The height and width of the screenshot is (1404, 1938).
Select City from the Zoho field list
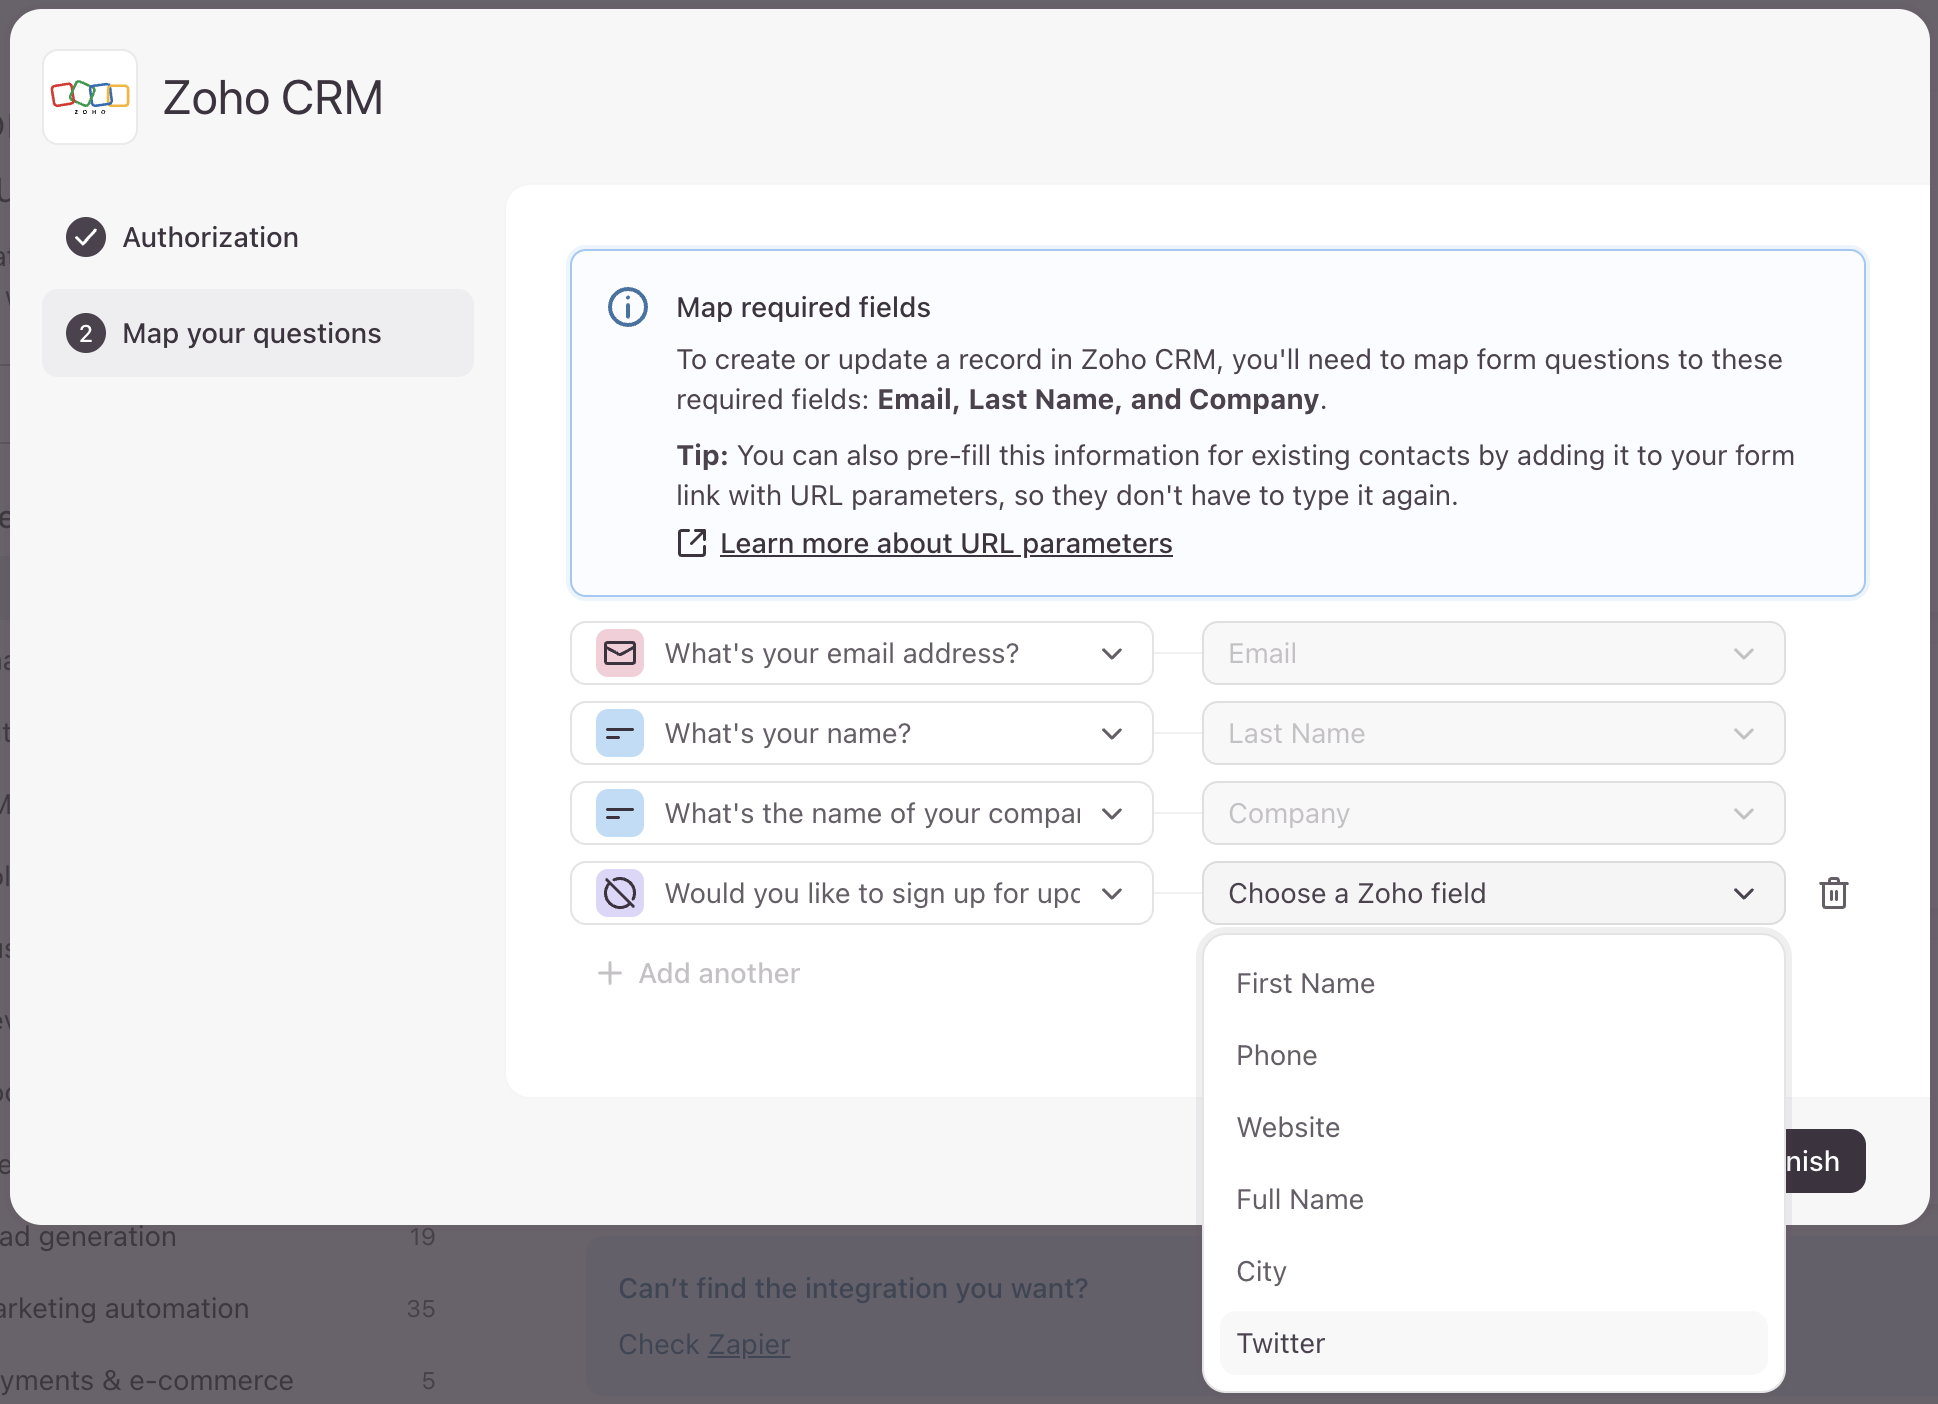1494,1271
